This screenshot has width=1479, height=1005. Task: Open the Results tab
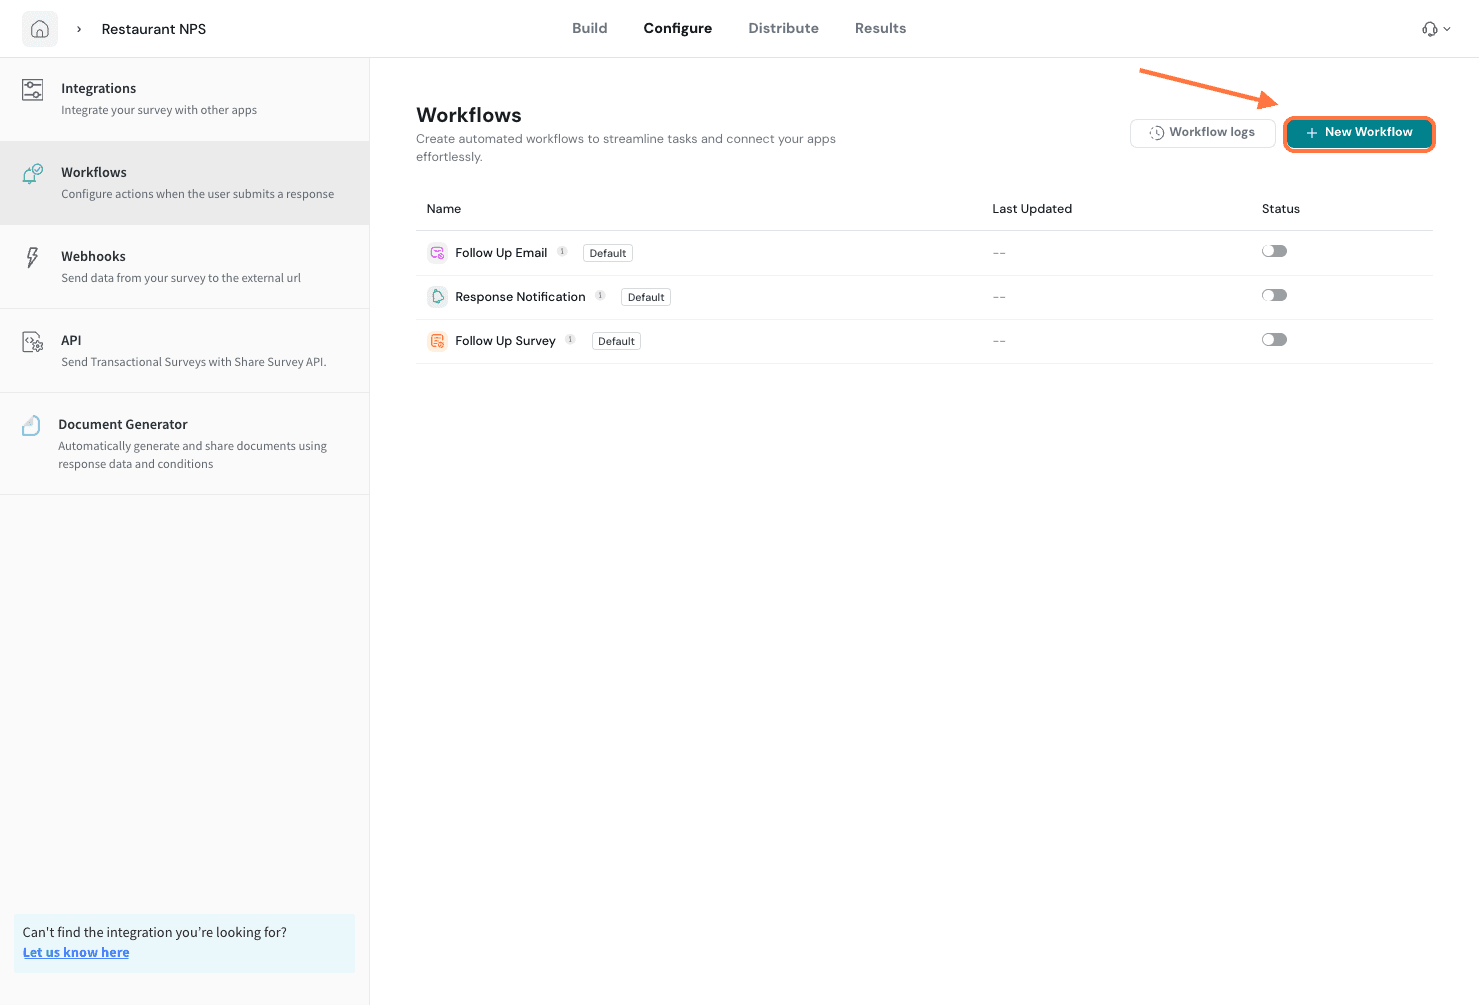point(880,28)
